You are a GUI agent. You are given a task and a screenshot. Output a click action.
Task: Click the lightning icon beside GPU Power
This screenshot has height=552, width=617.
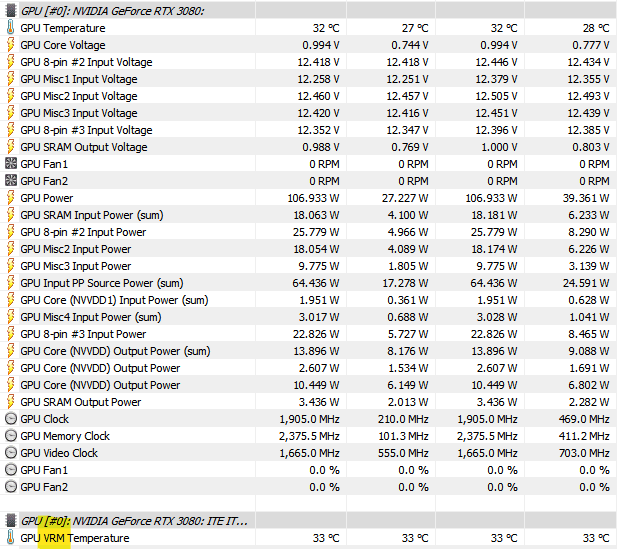[x=11, y=198]
